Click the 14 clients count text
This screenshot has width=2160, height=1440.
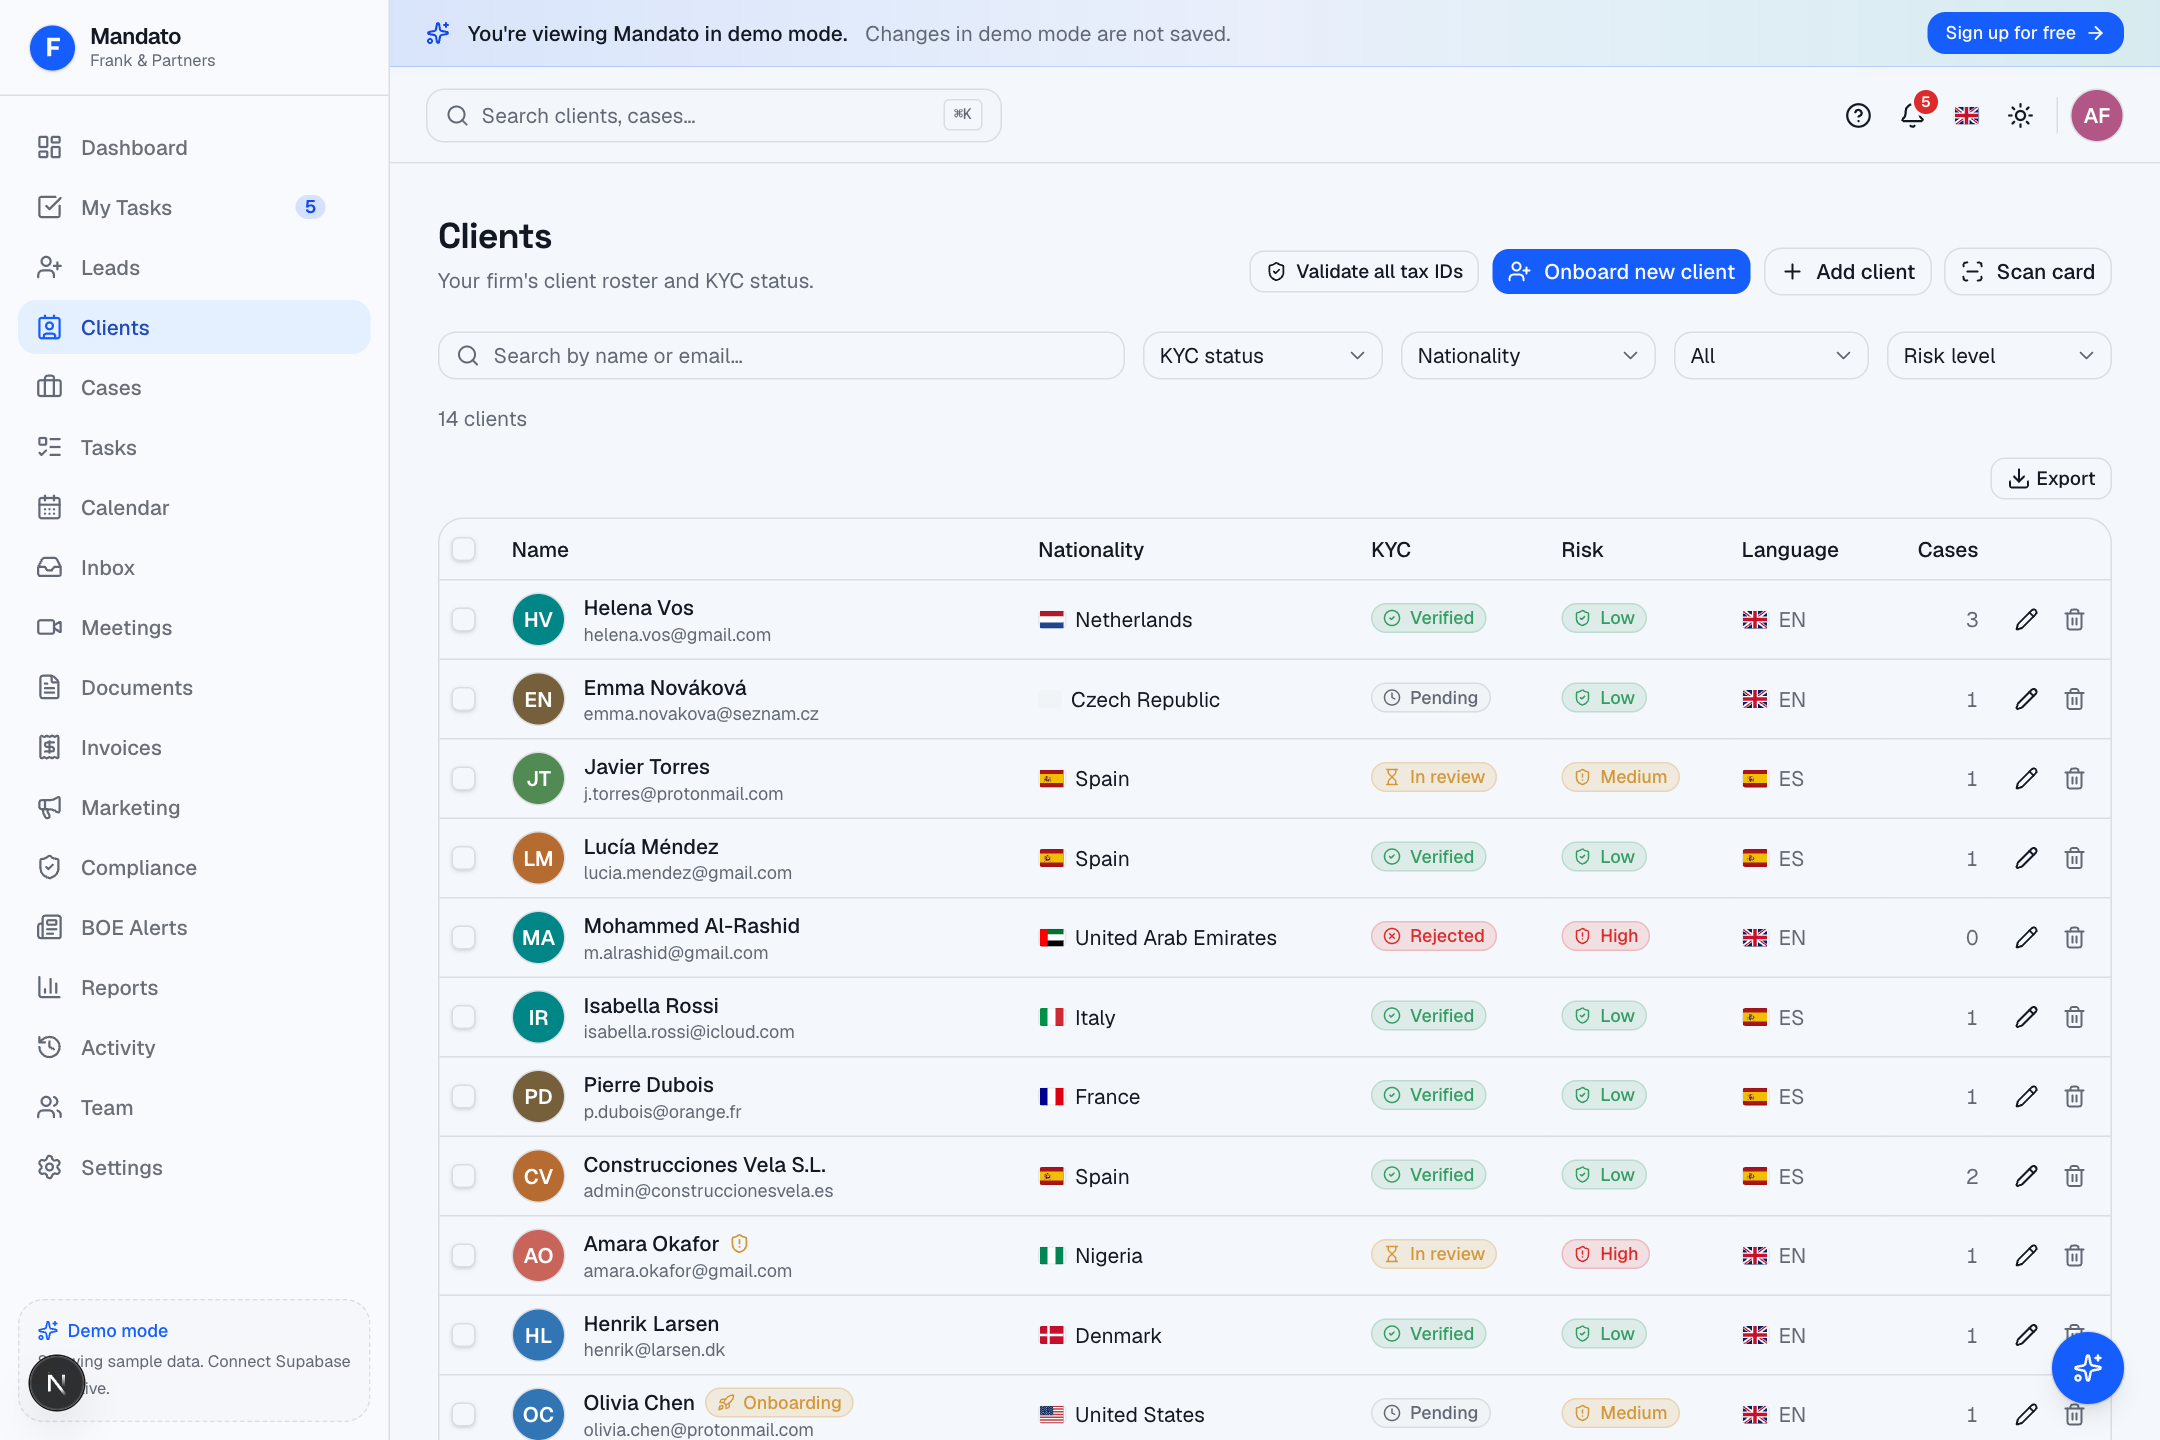[482, 419]
